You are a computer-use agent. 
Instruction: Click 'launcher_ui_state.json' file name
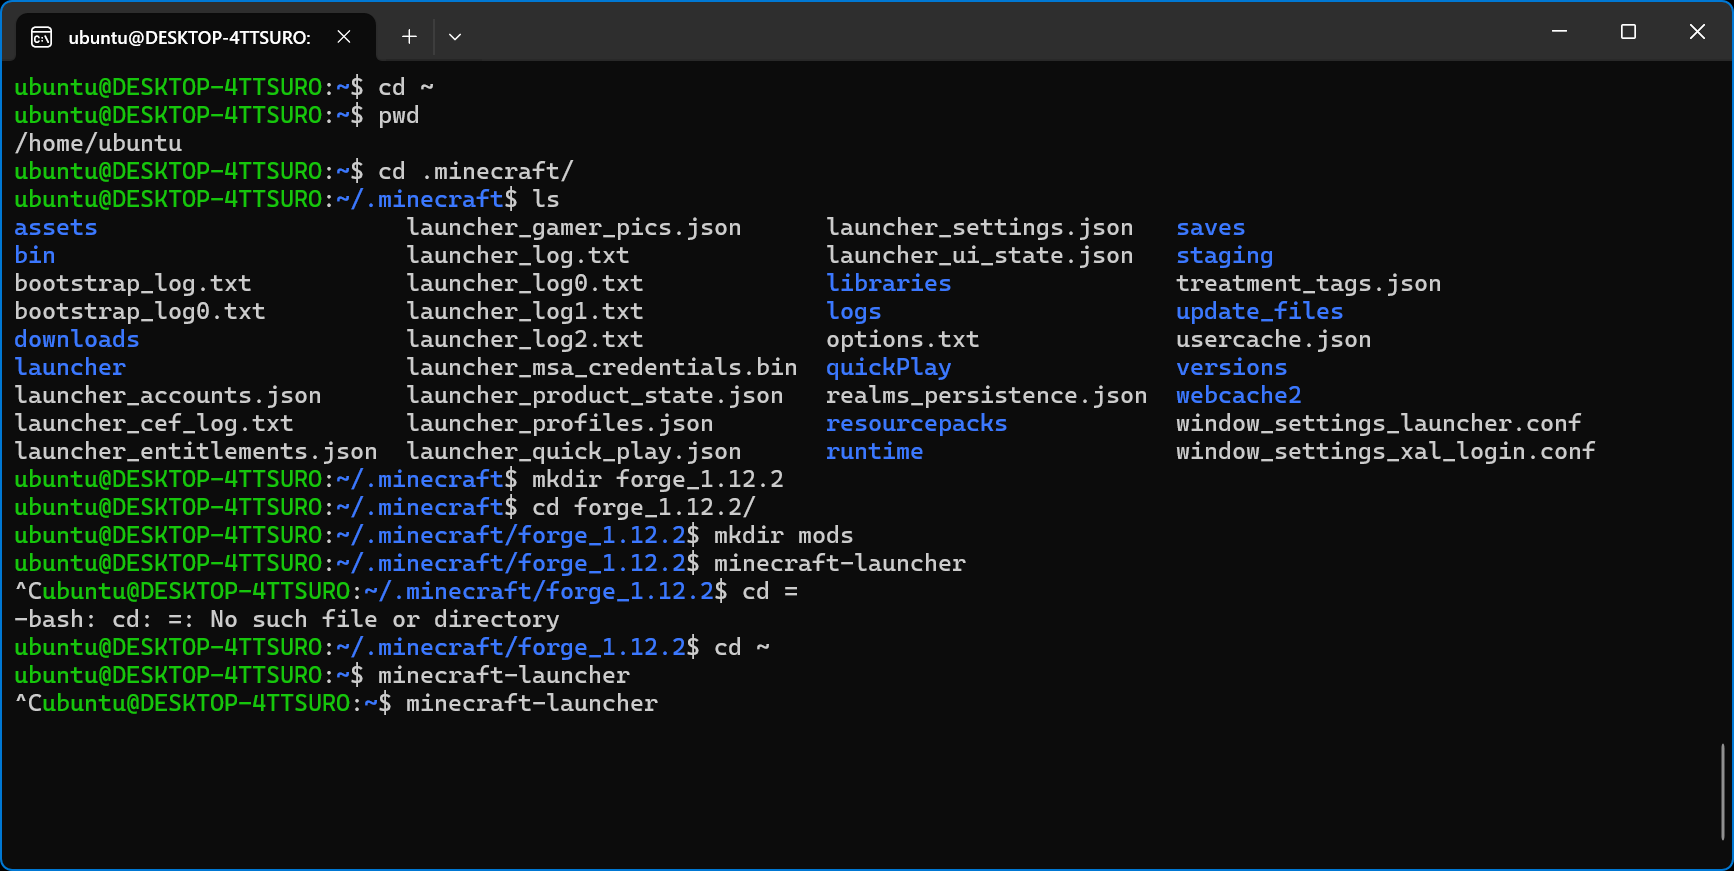980,256
